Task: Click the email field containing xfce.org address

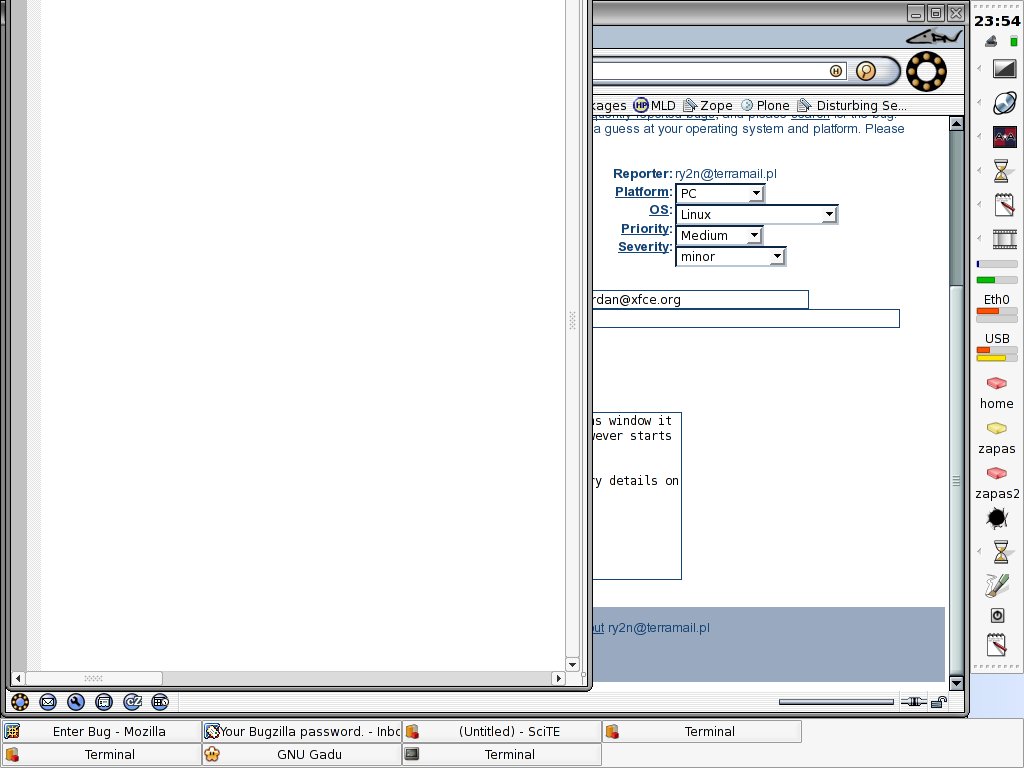Action: pos(700,299)
